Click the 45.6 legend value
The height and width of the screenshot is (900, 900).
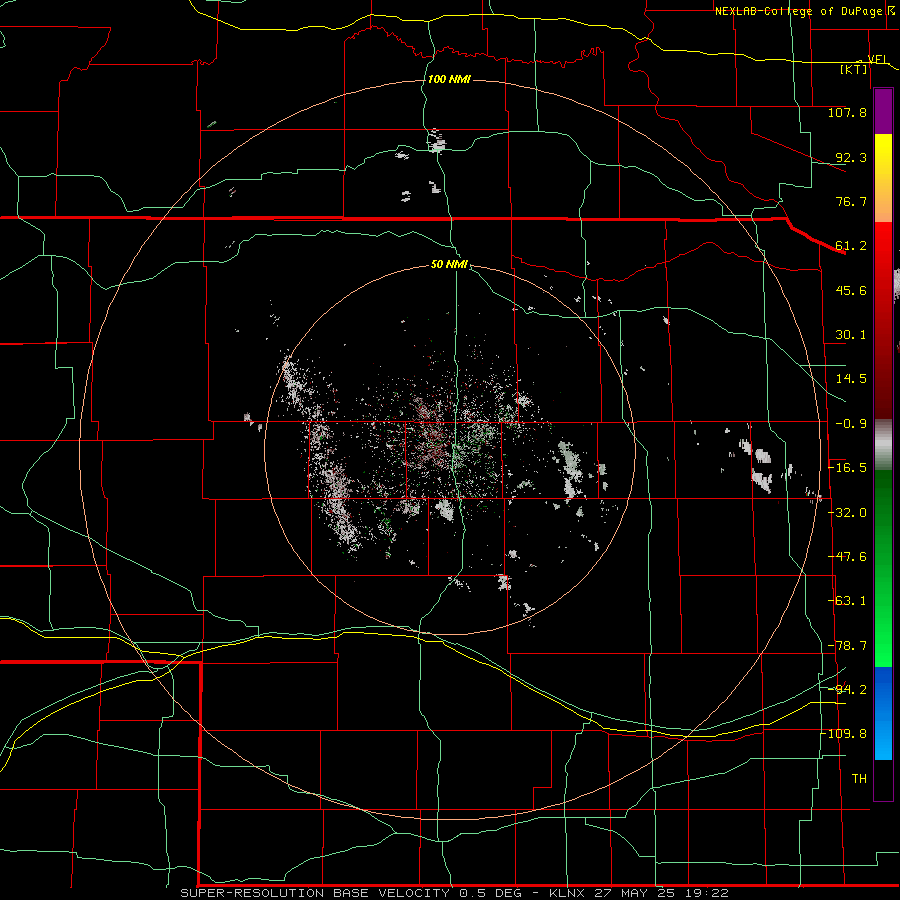click(x=851, y=290)
